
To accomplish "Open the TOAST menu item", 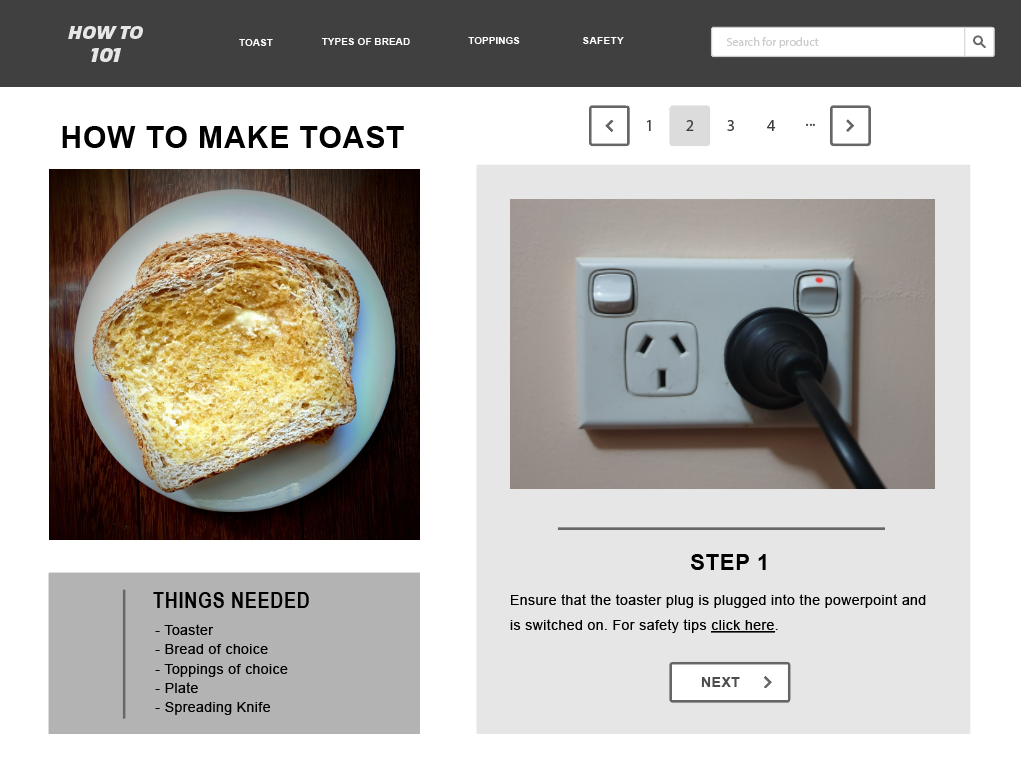I will (255, 42).
